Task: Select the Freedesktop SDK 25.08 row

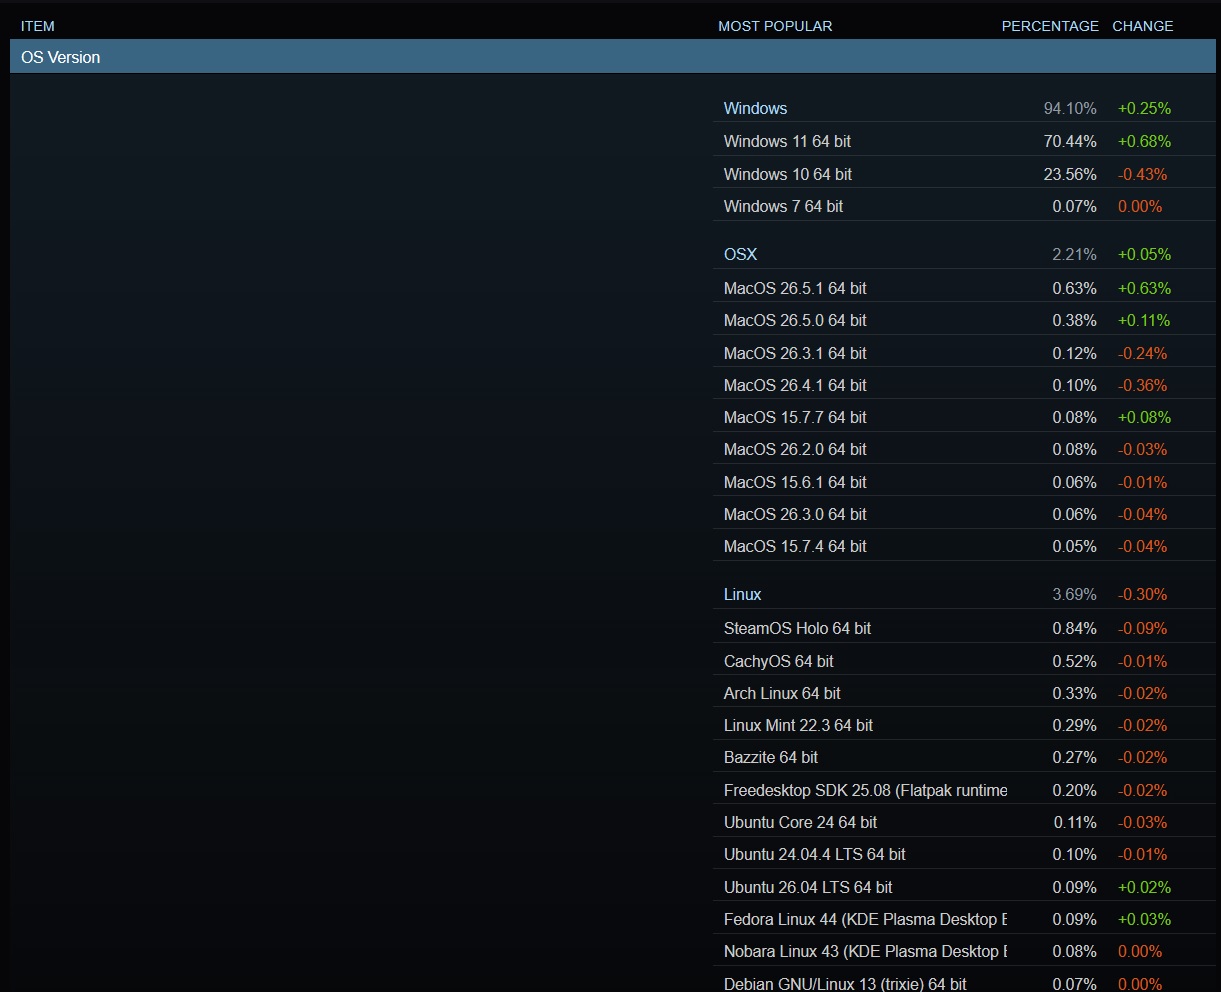Action: [x=965, y=790]
